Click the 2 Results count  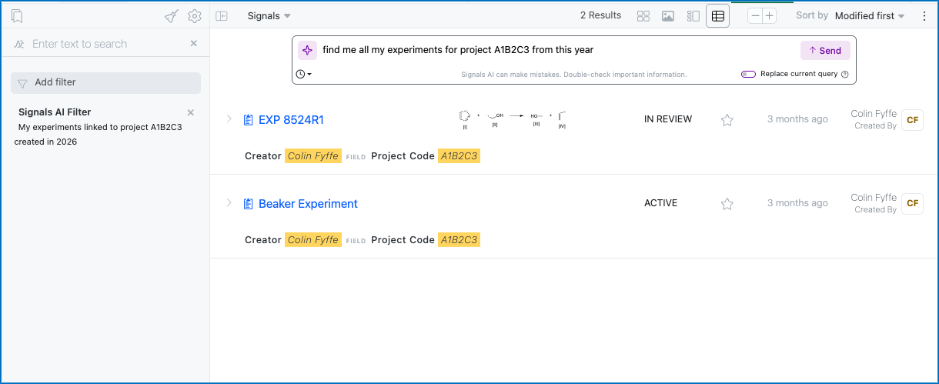click(600, 16)
